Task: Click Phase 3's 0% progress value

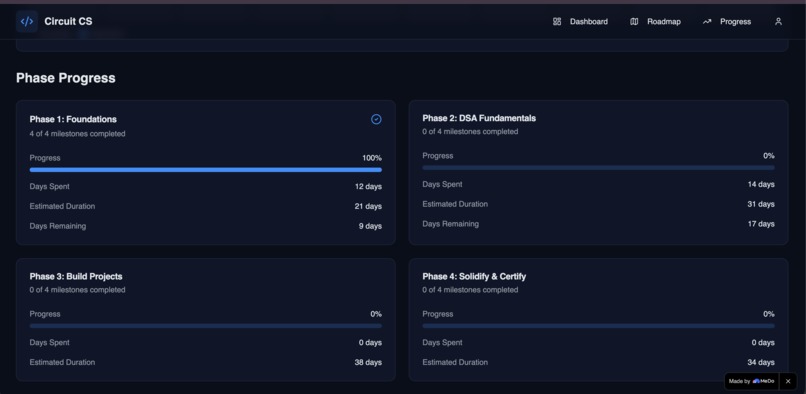Action: 376,314
